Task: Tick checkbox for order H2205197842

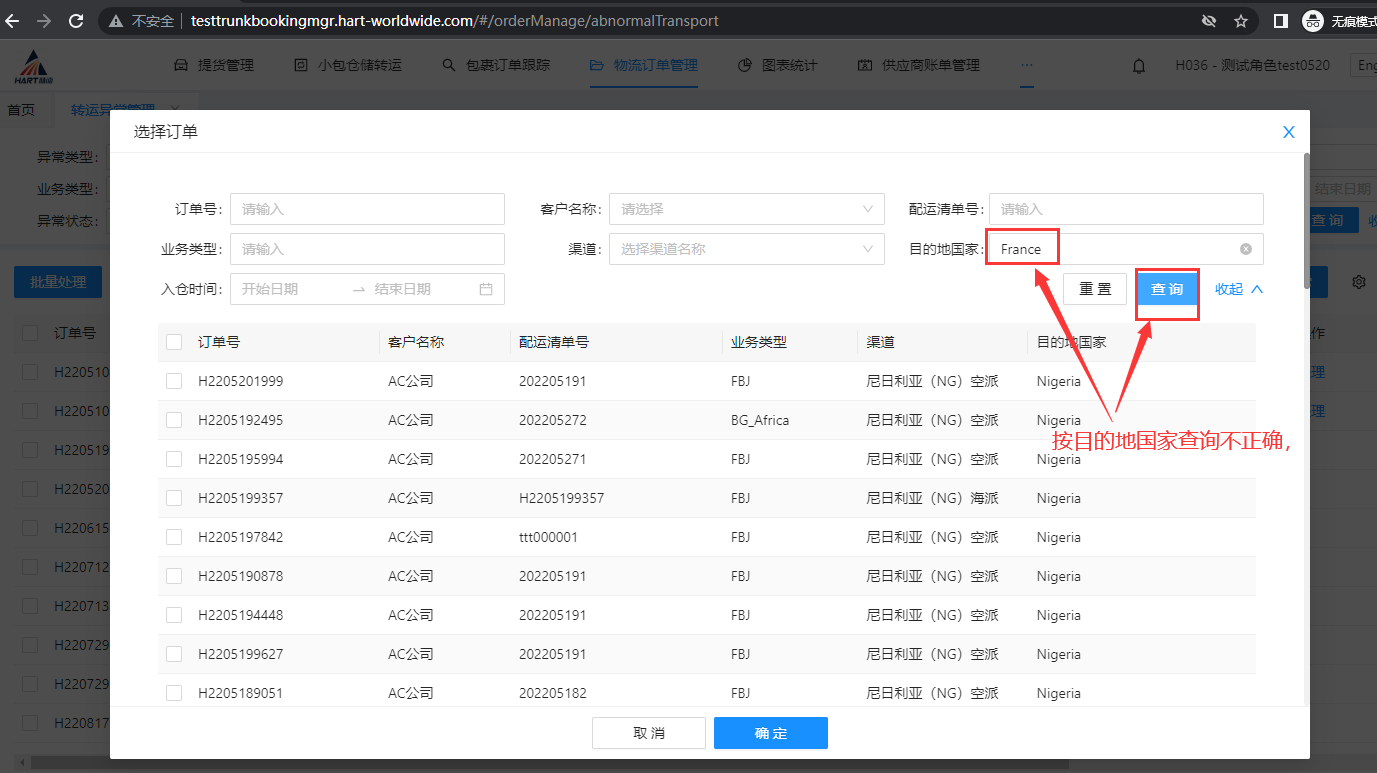Action: coord(174,537)
